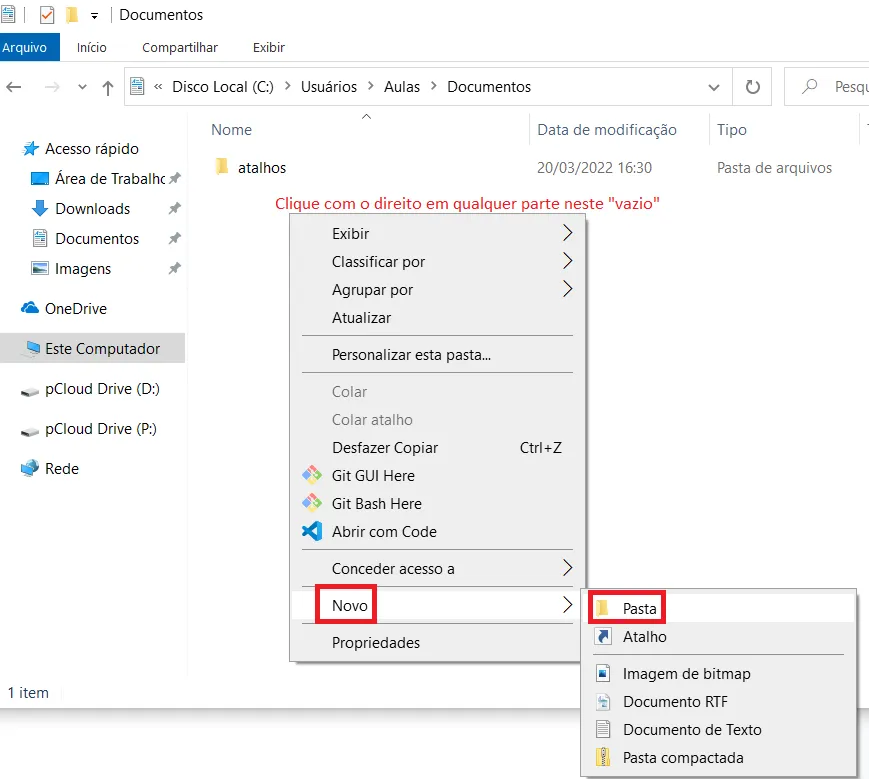The height and width of the screenshot is (779, 869).
Task: Expand the chevron after Aulas breadcrumb
Action: pos(434,86)
